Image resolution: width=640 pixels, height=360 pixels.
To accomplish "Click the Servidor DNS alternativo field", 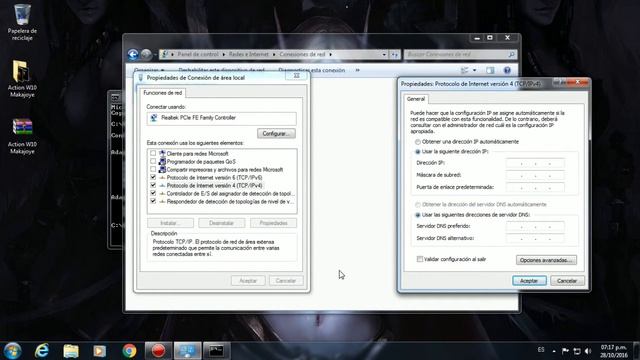I will pyautogui.click(x=535, y=239).
